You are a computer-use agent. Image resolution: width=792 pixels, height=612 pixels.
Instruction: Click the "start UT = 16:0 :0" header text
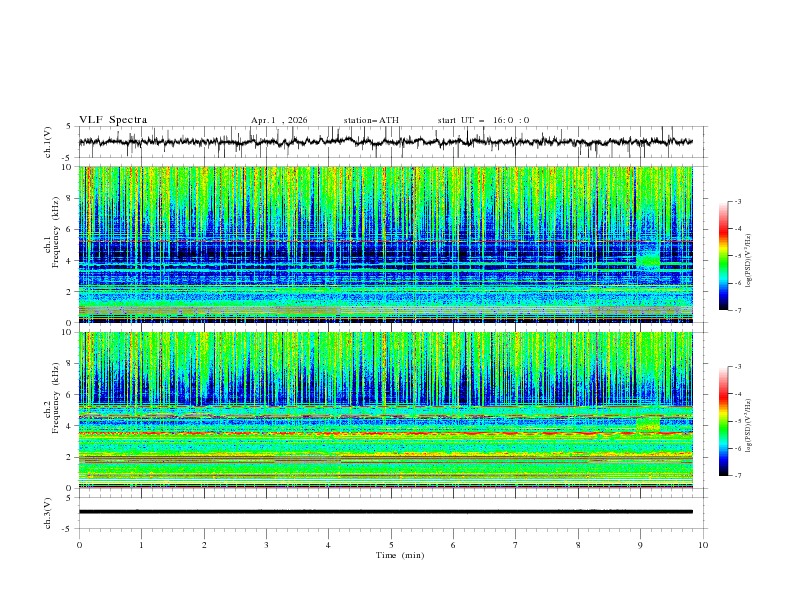(x=483, y=120)
